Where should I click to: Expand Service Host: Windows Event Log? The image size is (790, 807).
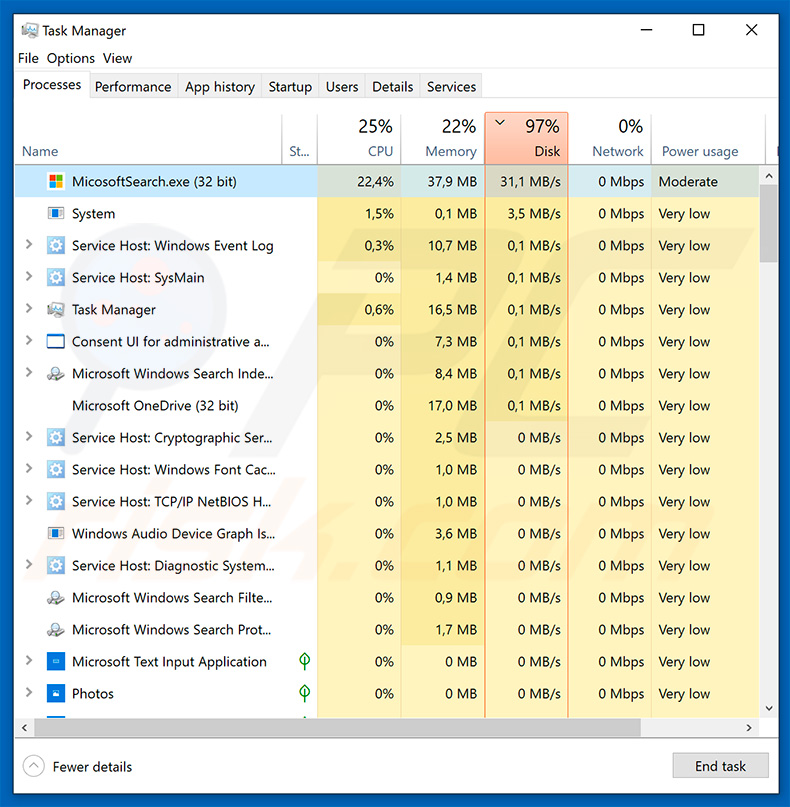click(29, 245)
